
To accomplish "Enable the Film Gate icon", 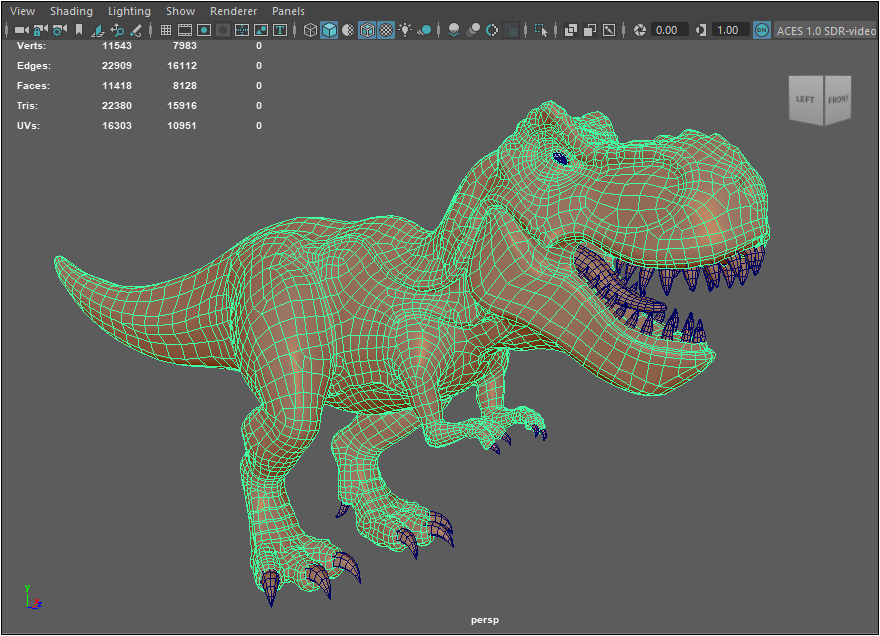I will [x=185, y=30].
